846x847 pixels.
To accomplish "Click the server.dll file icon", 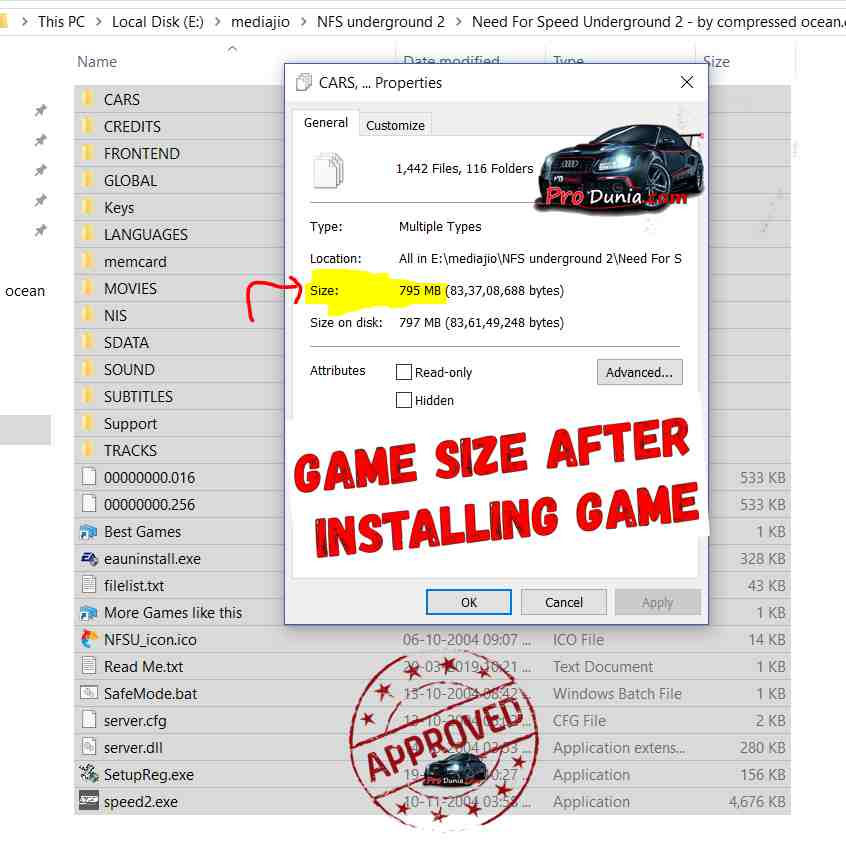I will point(89,747).
